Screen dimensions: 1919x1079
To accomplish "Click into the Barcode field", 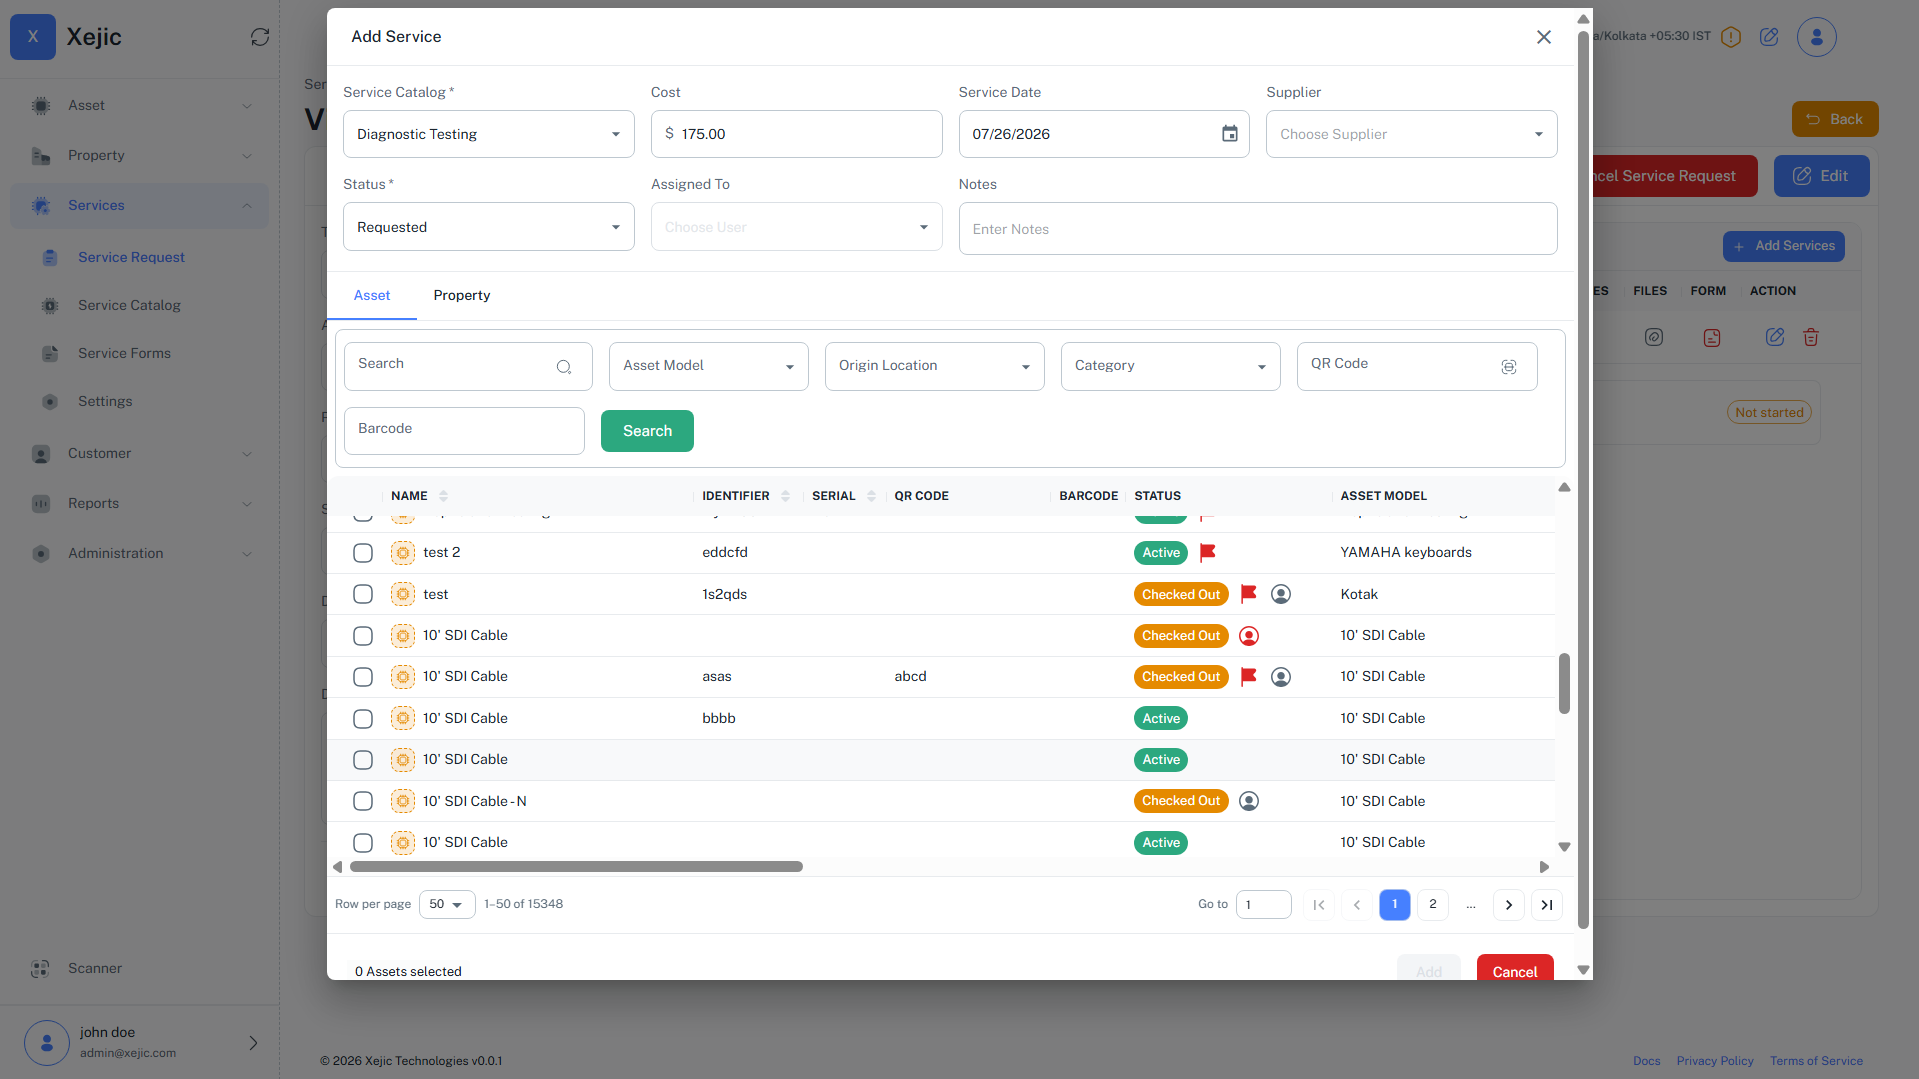I will pyautogui.click(x=464, y=431).
